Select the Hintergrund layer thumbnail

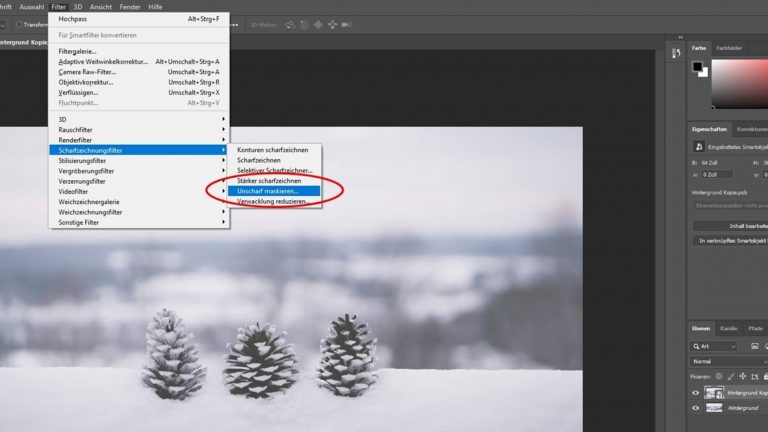716,408
